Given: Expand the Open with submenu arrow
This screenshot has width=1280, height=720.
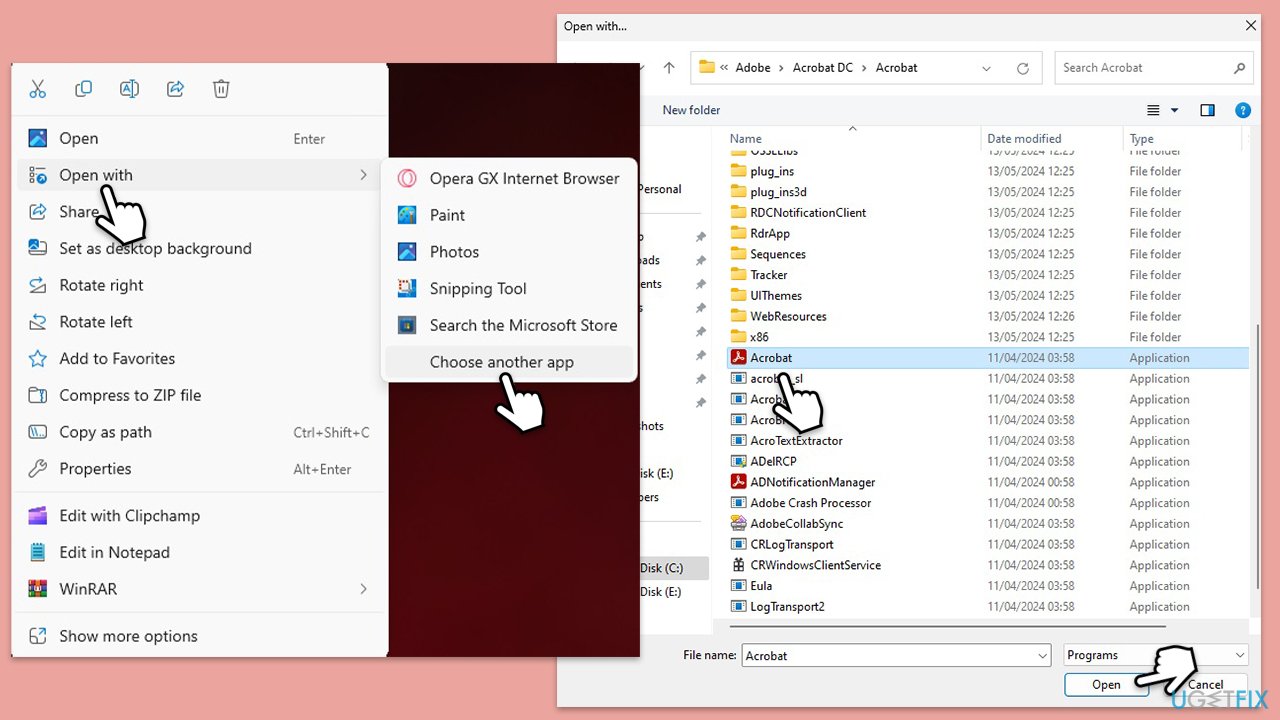Looking at the screenshot, I should point(363,175).
